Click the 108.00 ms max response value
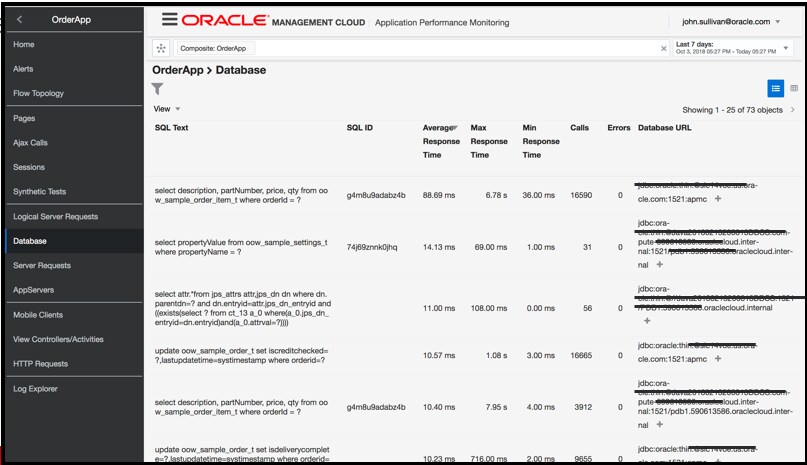The image size is (807, 465). point(489,308)
